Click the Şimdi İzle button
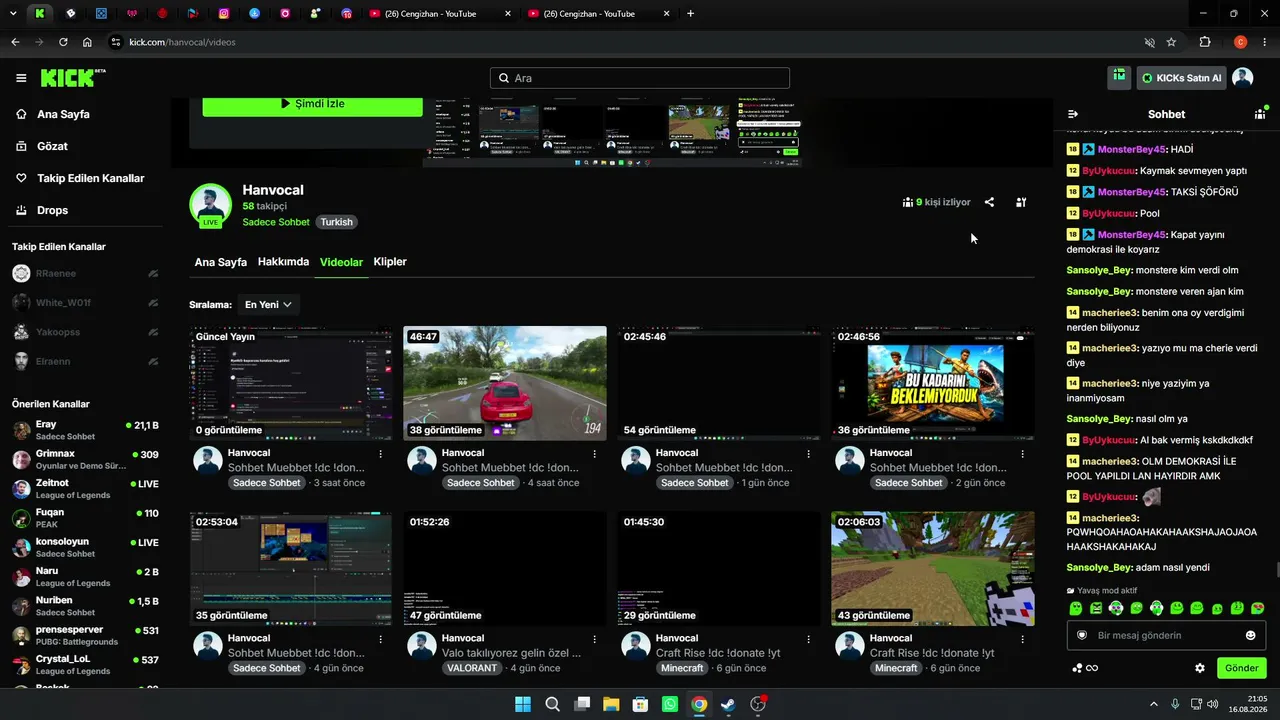The height and width of the screenshot is (720, 1280). (313, 104)
